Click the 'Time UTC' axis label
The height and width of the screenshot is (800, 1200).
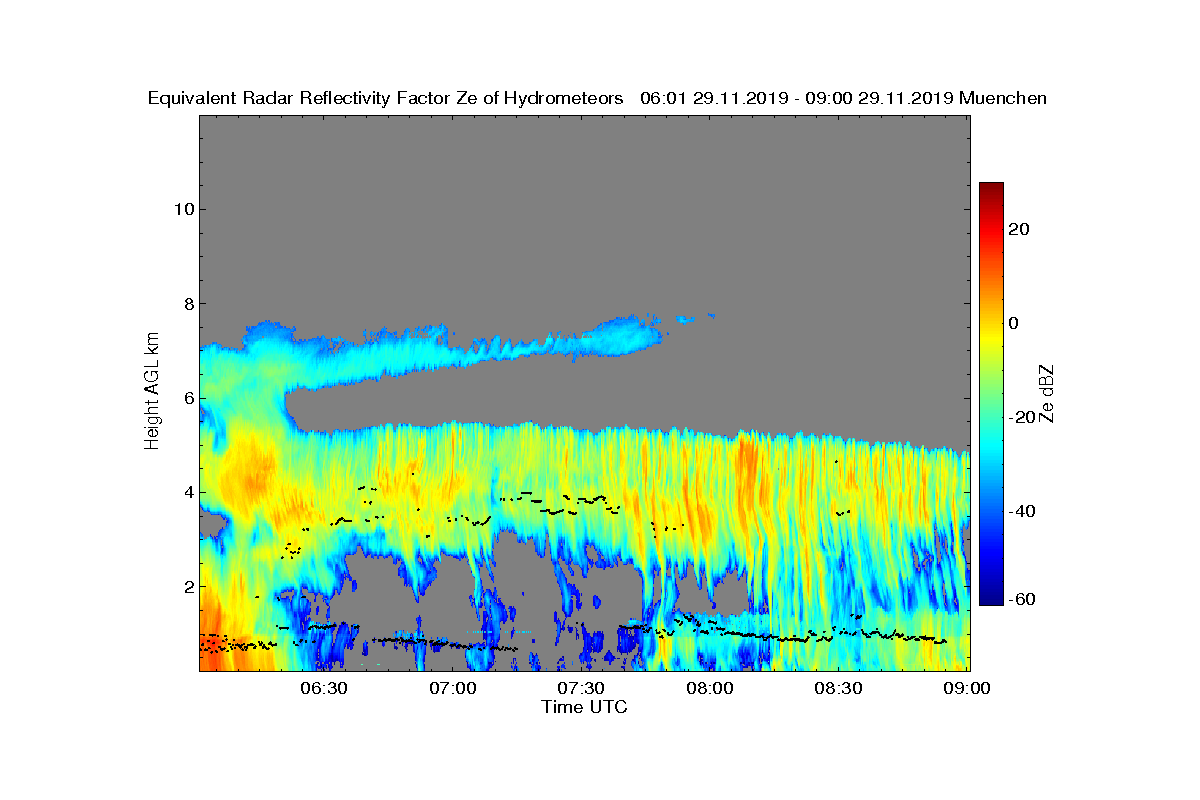coord(585,707)
